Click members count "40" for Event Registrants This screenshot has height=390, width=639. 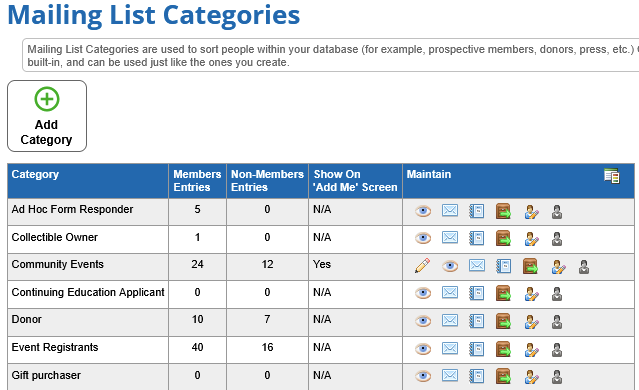(x=198, y=347)
